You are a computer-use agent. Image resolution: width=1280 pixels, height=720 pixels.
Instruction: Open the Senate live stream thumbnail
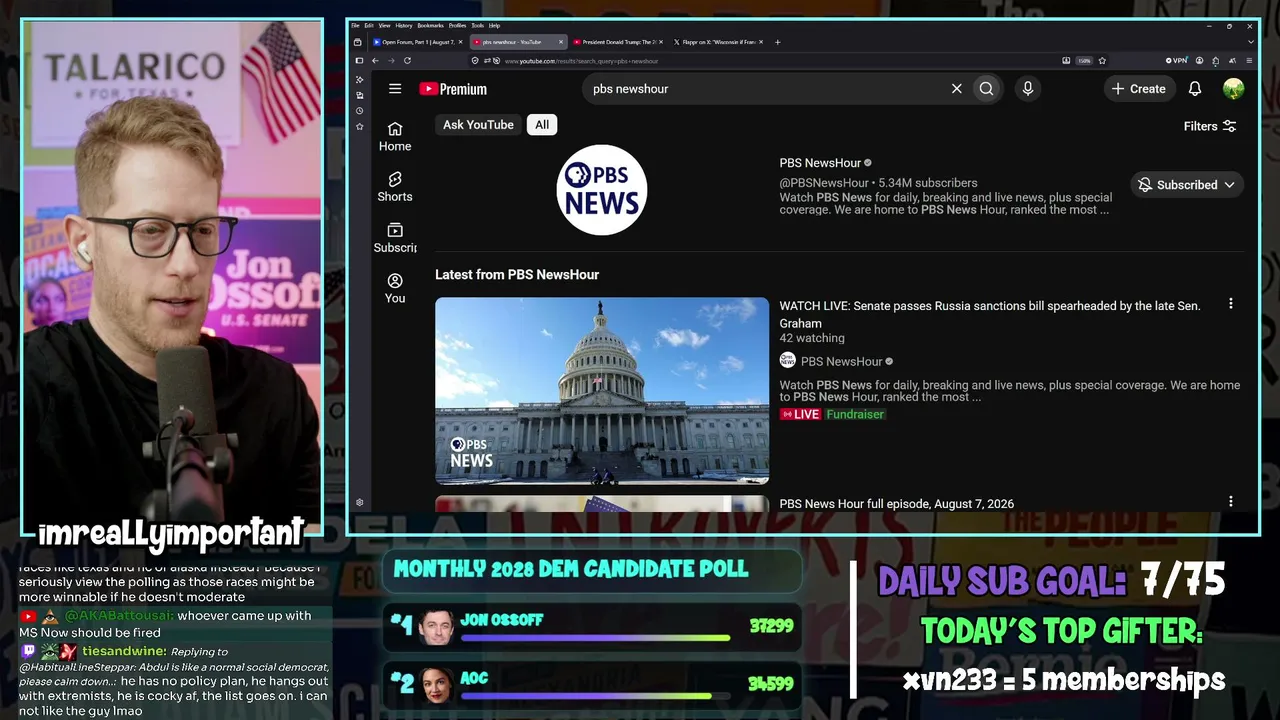(x=602, y=391)
